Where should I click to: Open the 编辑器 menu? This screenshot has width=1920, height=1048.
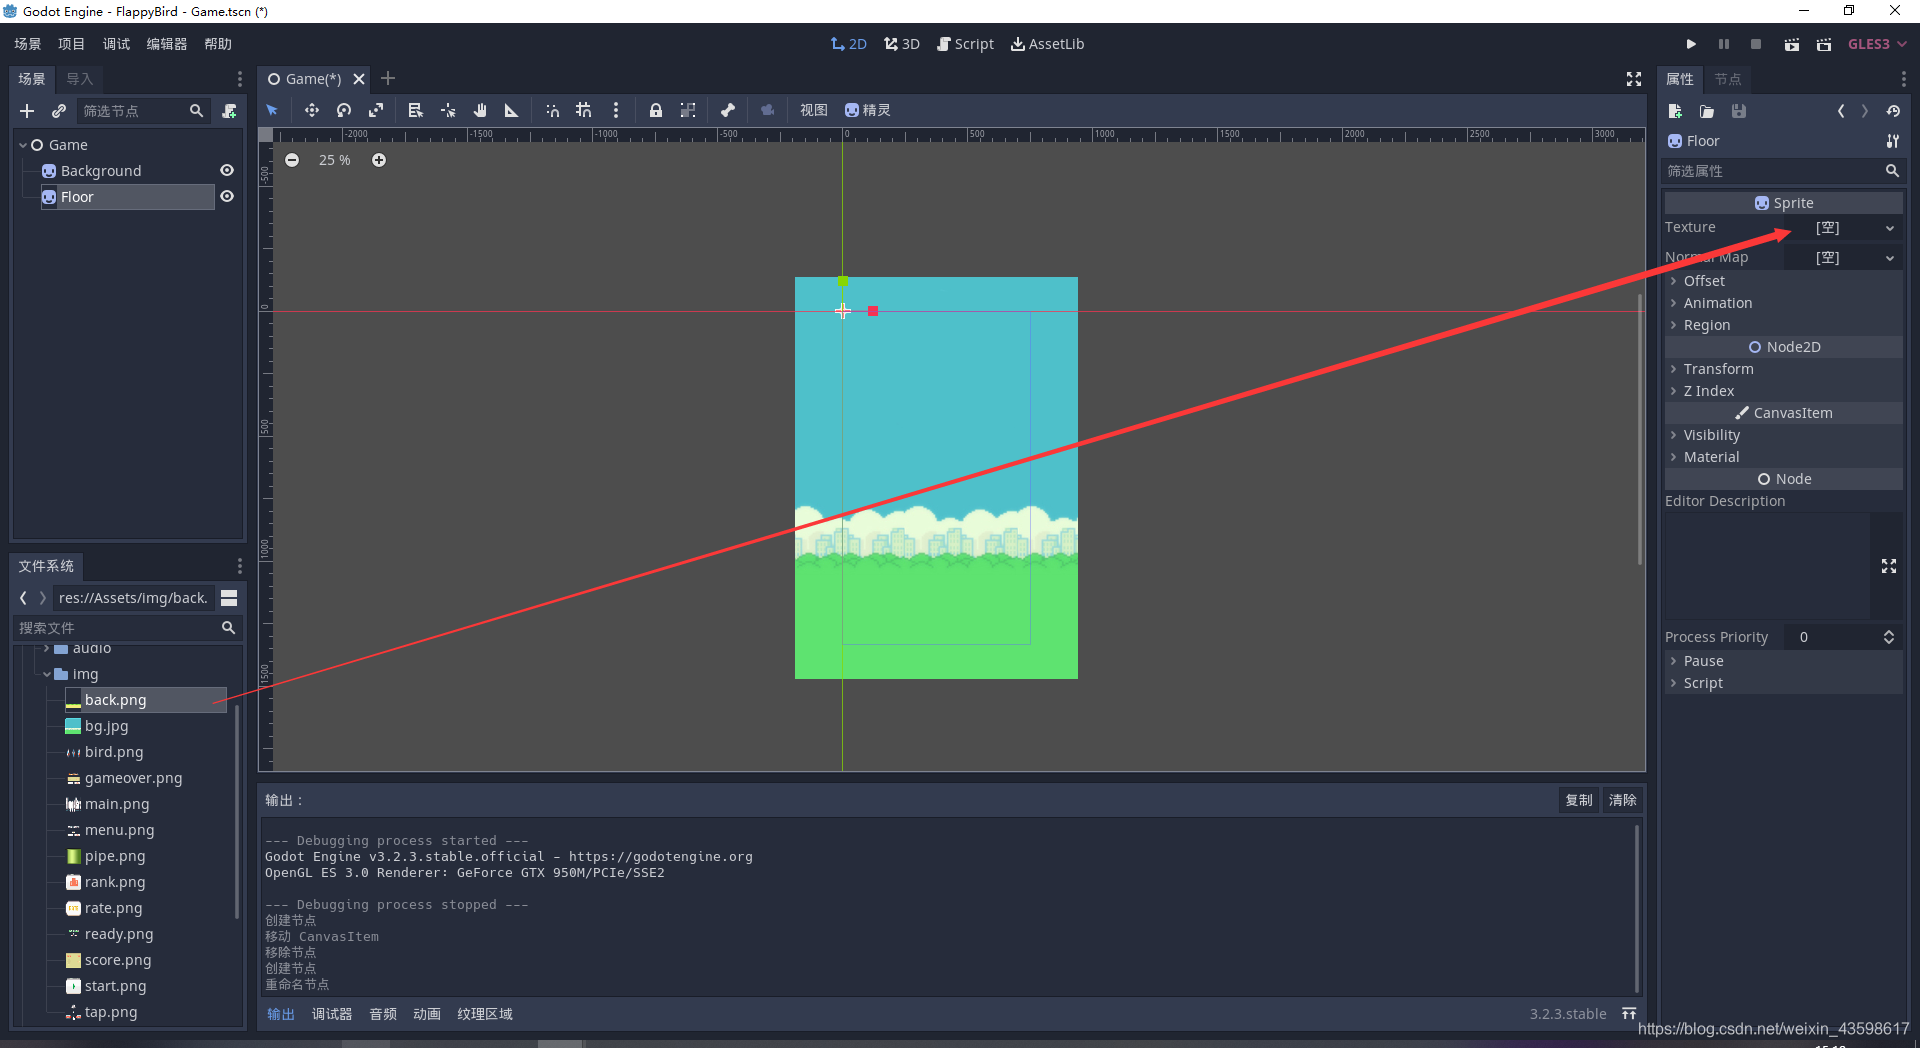point(166,44)
